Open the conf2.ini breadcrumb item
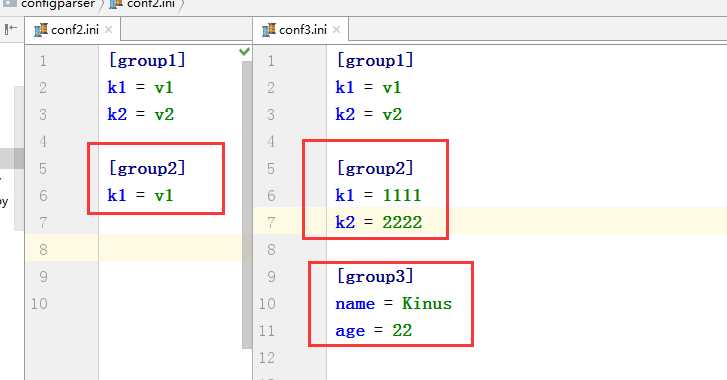This screenshot has height=380, width=727. click(x=143, y=4)
